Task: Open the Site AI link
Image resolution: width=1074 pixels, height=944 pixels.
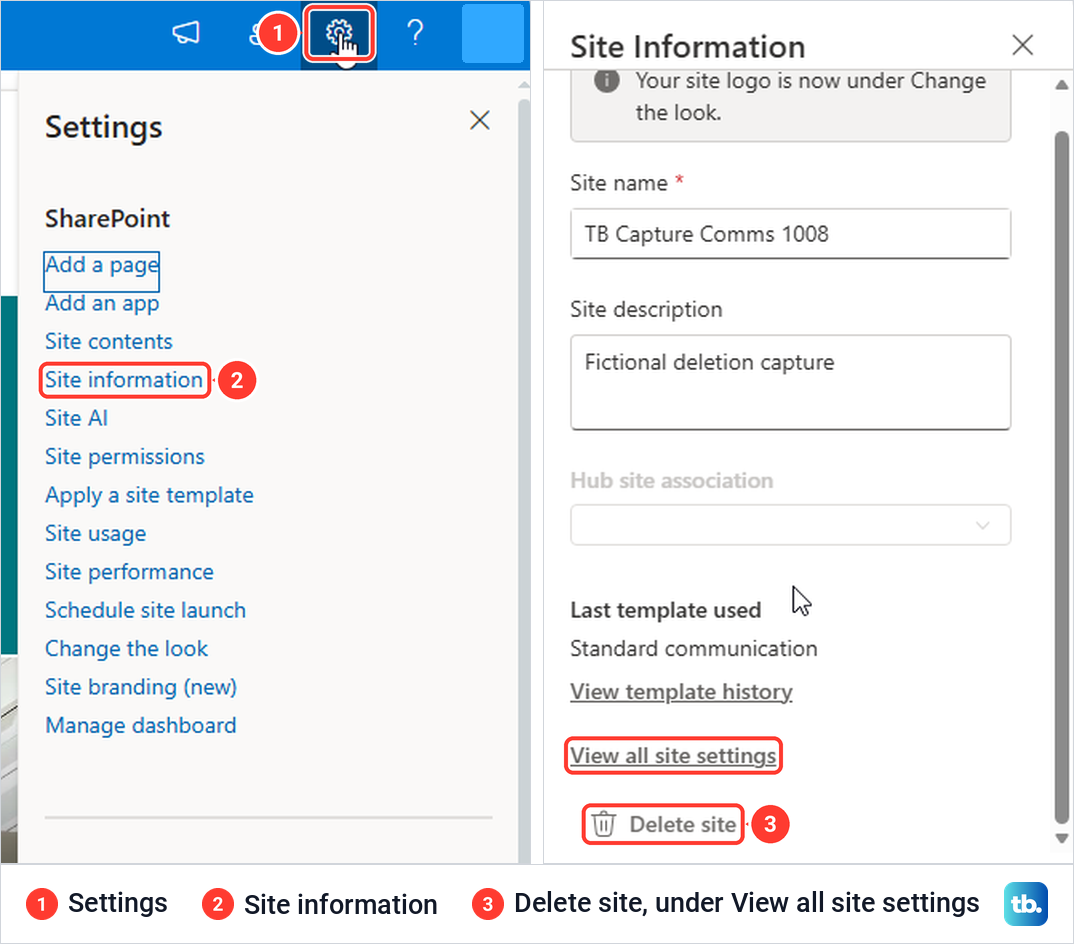Action: click(77, 418)
